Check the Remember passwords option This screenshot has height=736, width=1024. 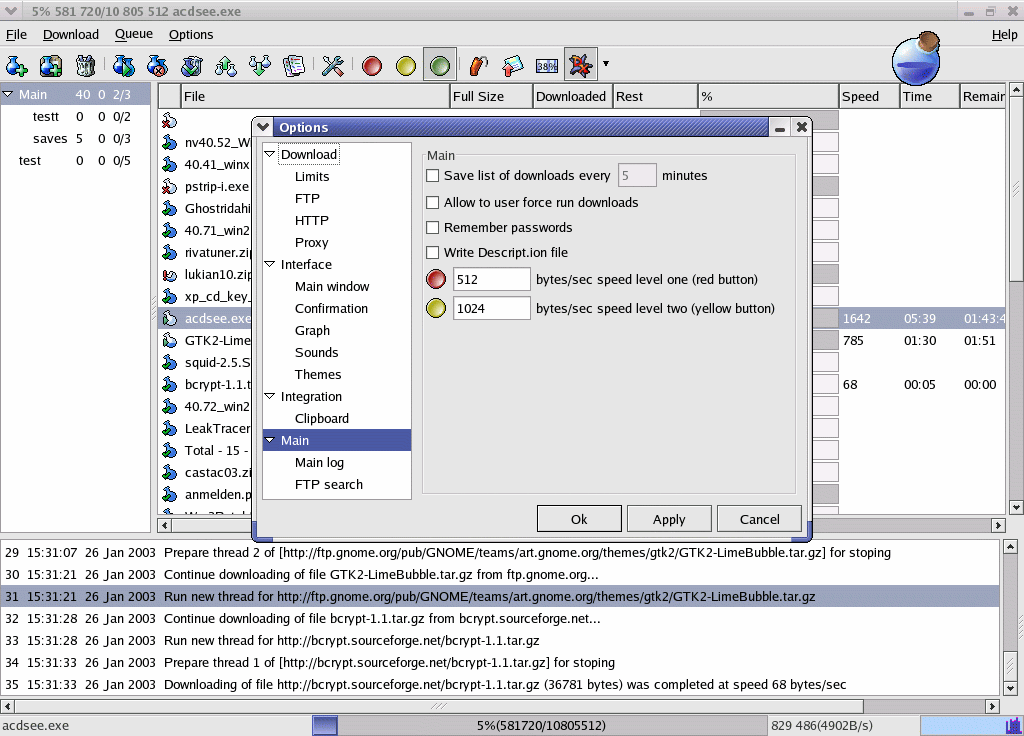coord(433,228)
